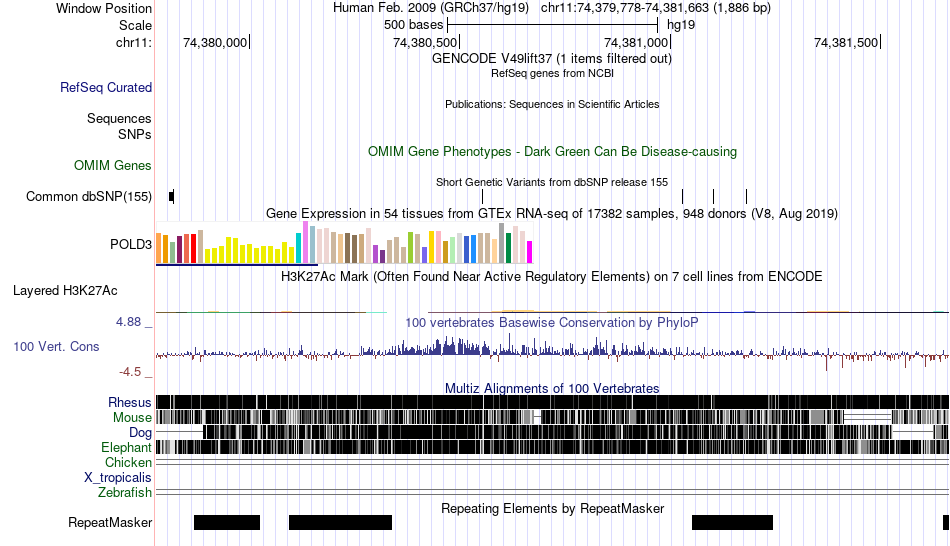This screenshot has height=546, width=950.
Task: Click the chr11:74,379,778-74,381,663 position text
Action: 656,8
